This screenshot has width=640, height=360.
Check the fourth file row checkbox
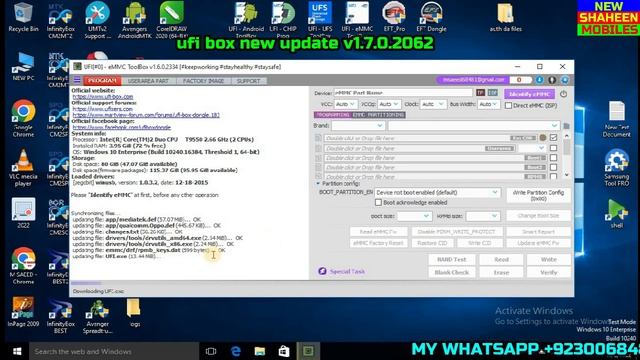click(553, 167)
